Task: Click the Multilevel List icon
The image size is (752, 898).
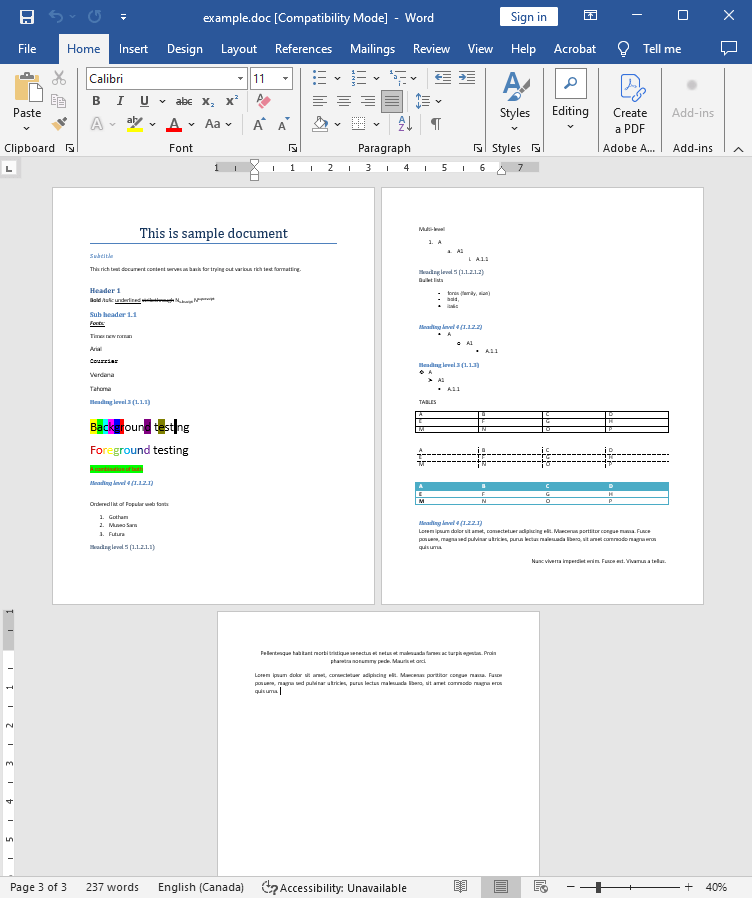Action: click(x=397, y=77)
